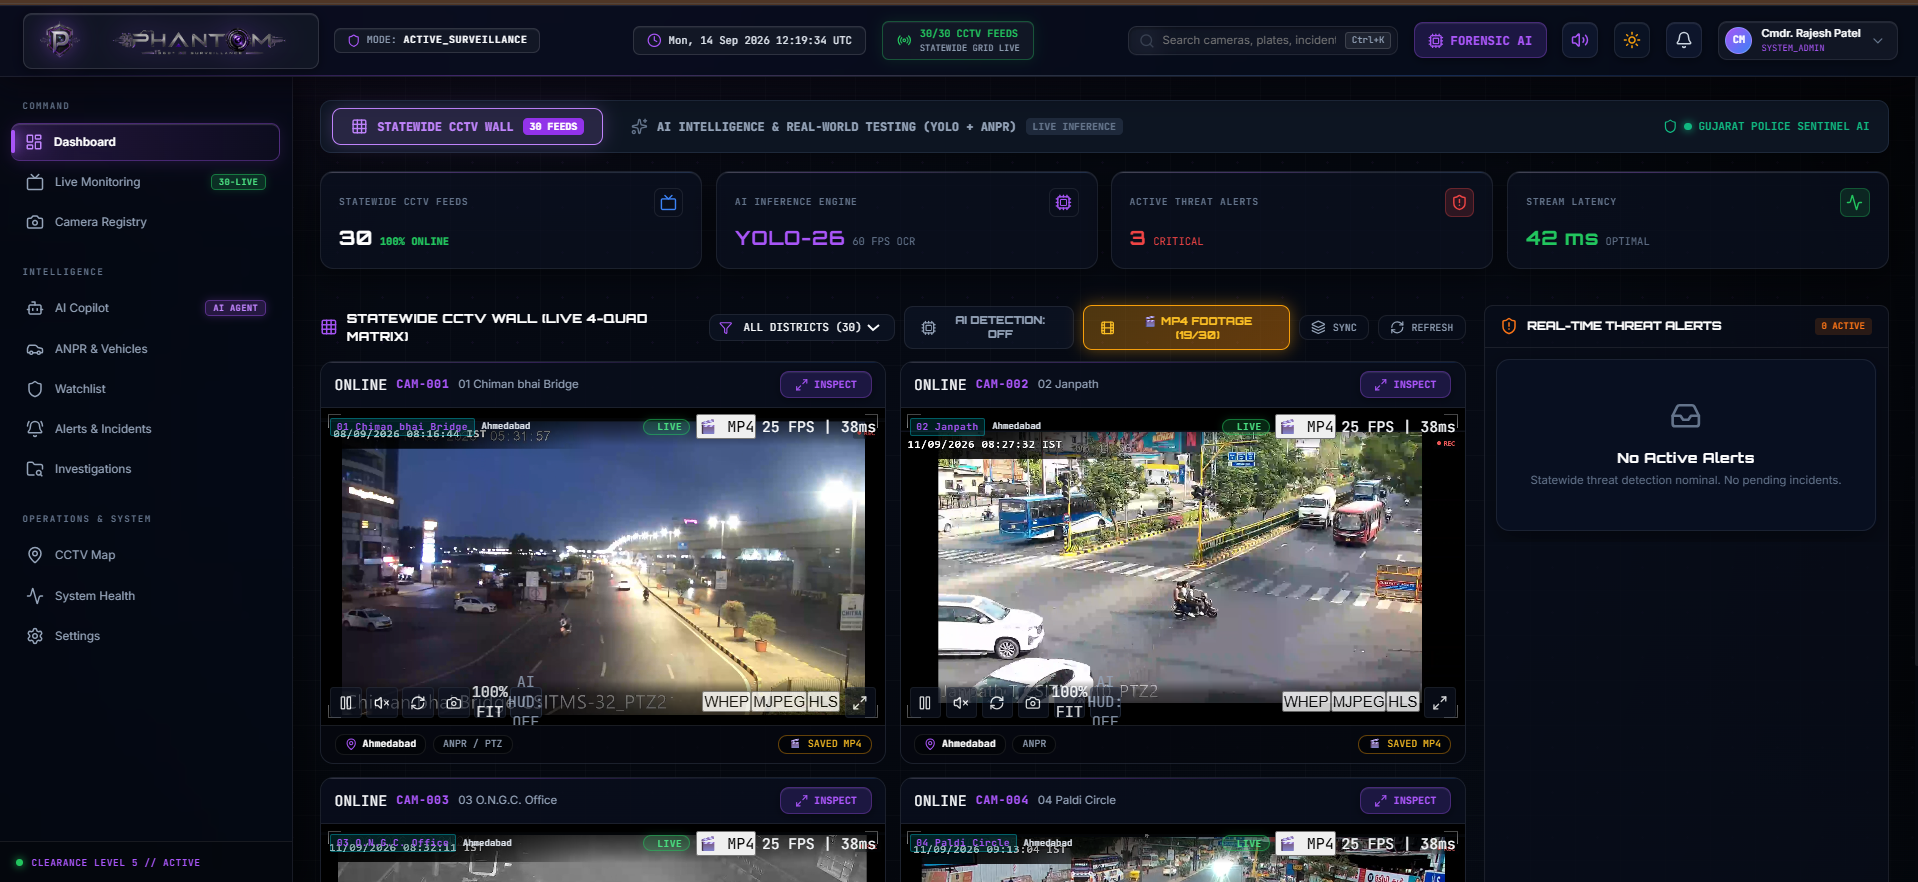1918x882 pixels.
Task: Go to the Watchlist page
Action: pyautogui.click(x=145, y=389)
